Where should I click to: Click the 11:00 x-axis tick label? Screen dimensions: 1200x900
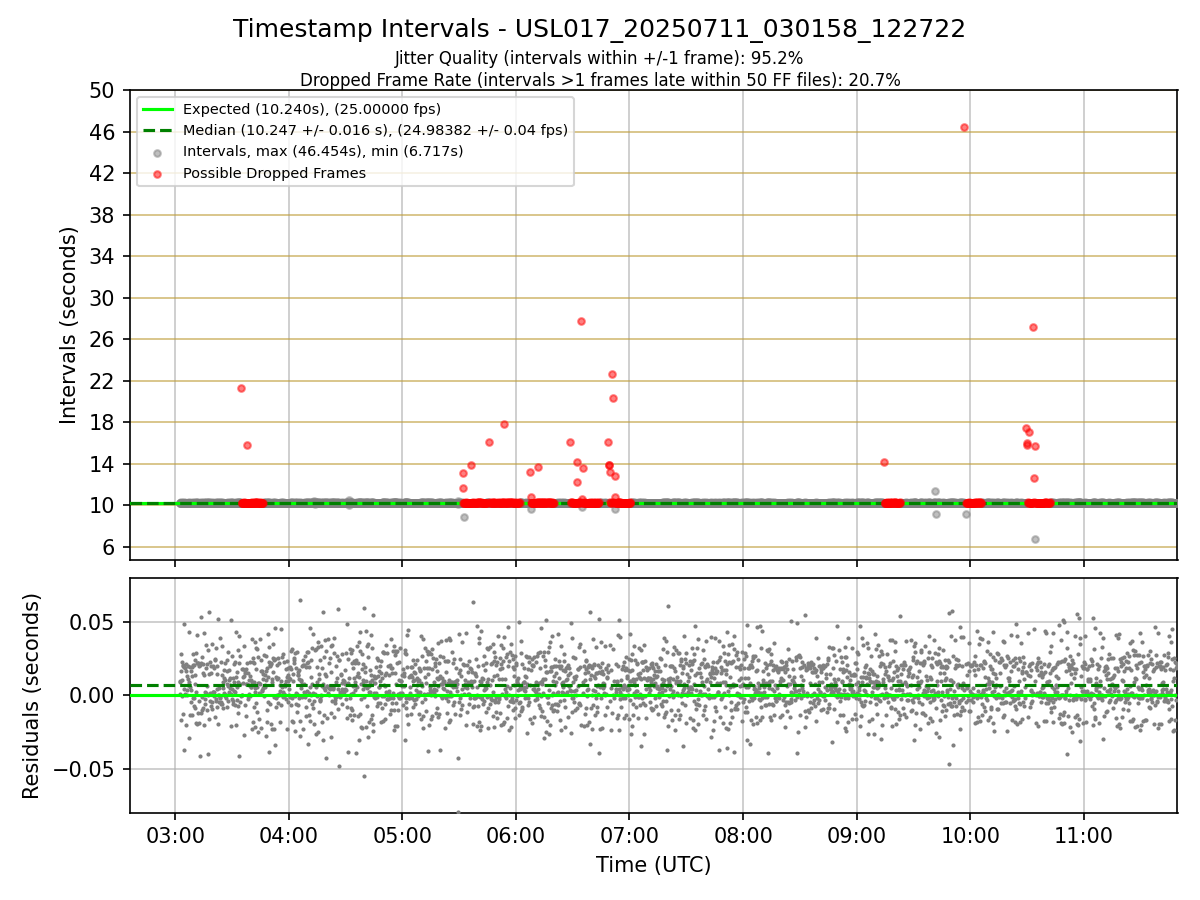point(1084,834)
